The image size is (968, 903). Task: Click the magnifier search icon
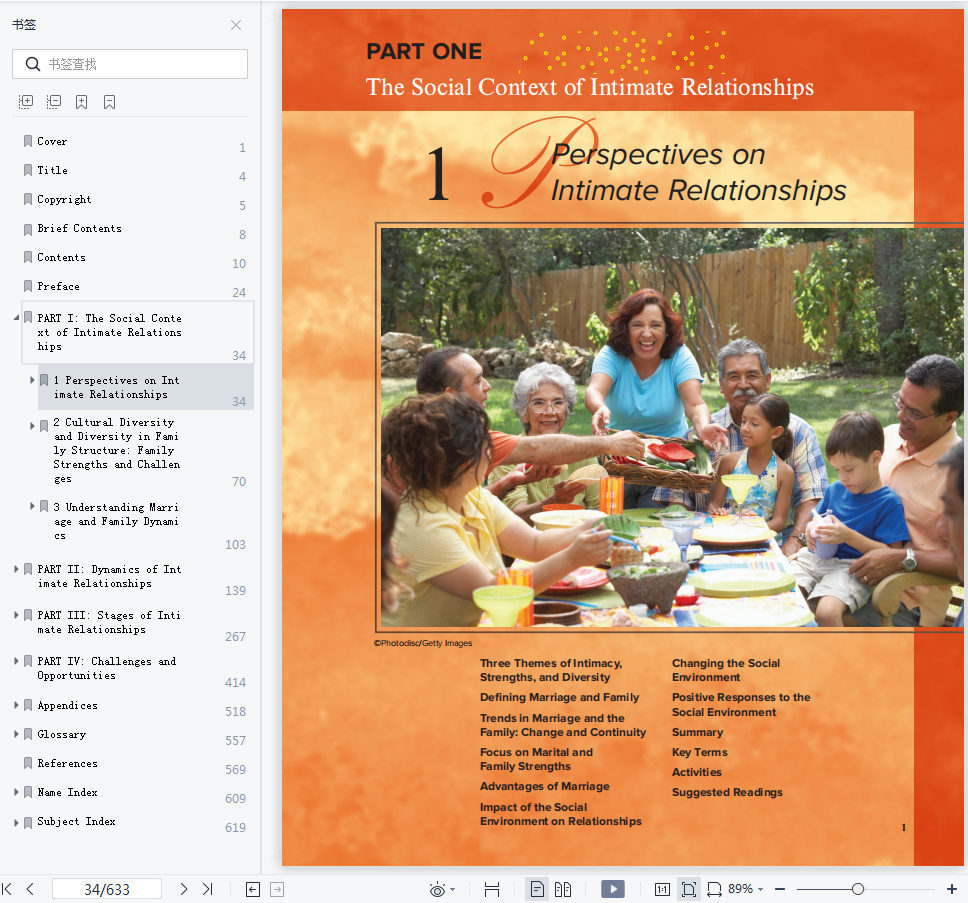pyautogui.click(x=33, y=64)
